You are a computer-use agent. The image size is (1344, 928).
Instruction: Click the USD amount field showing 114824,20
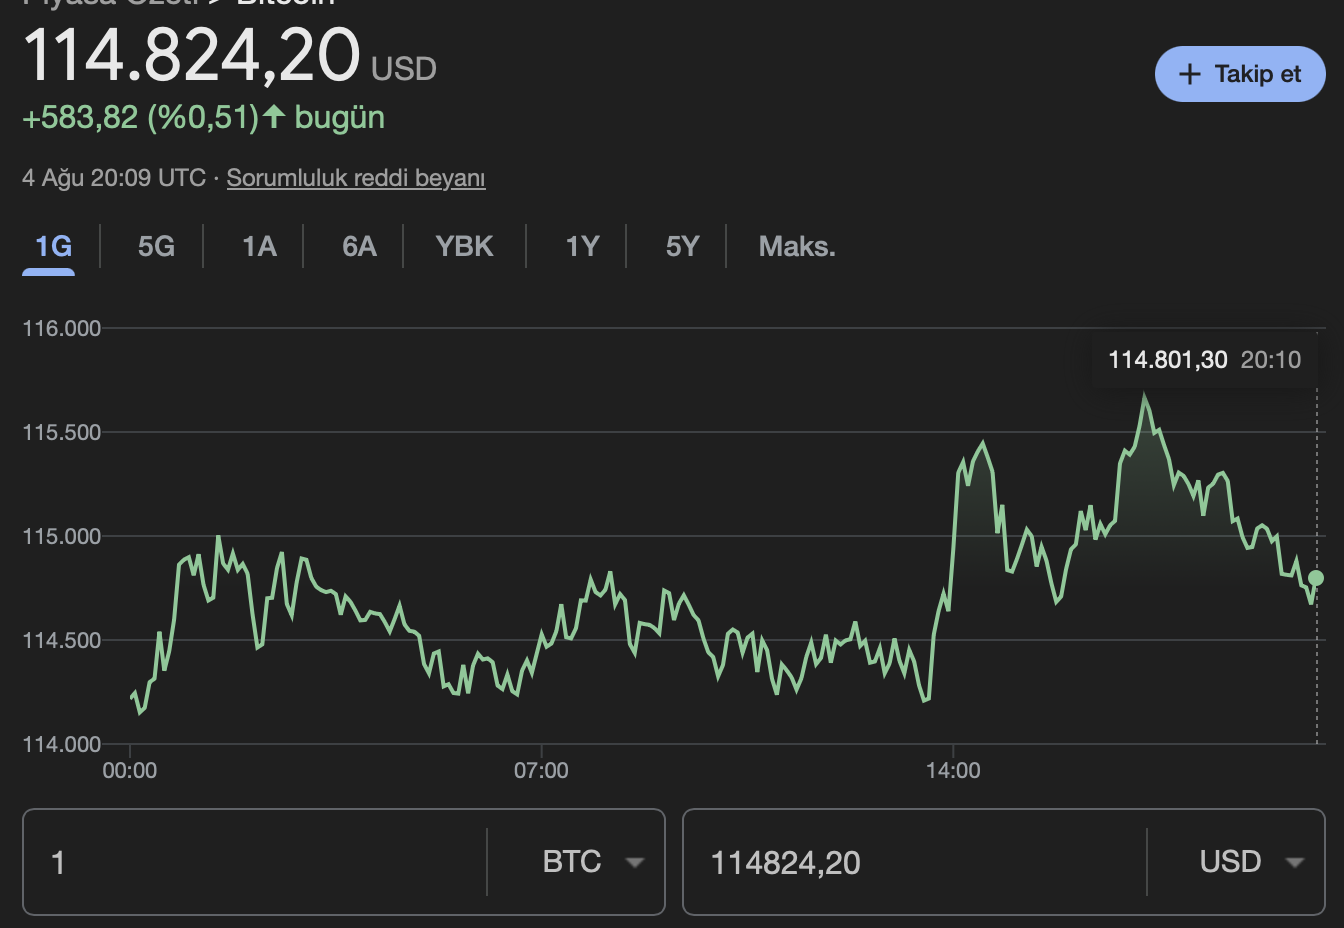click(915, 862)
